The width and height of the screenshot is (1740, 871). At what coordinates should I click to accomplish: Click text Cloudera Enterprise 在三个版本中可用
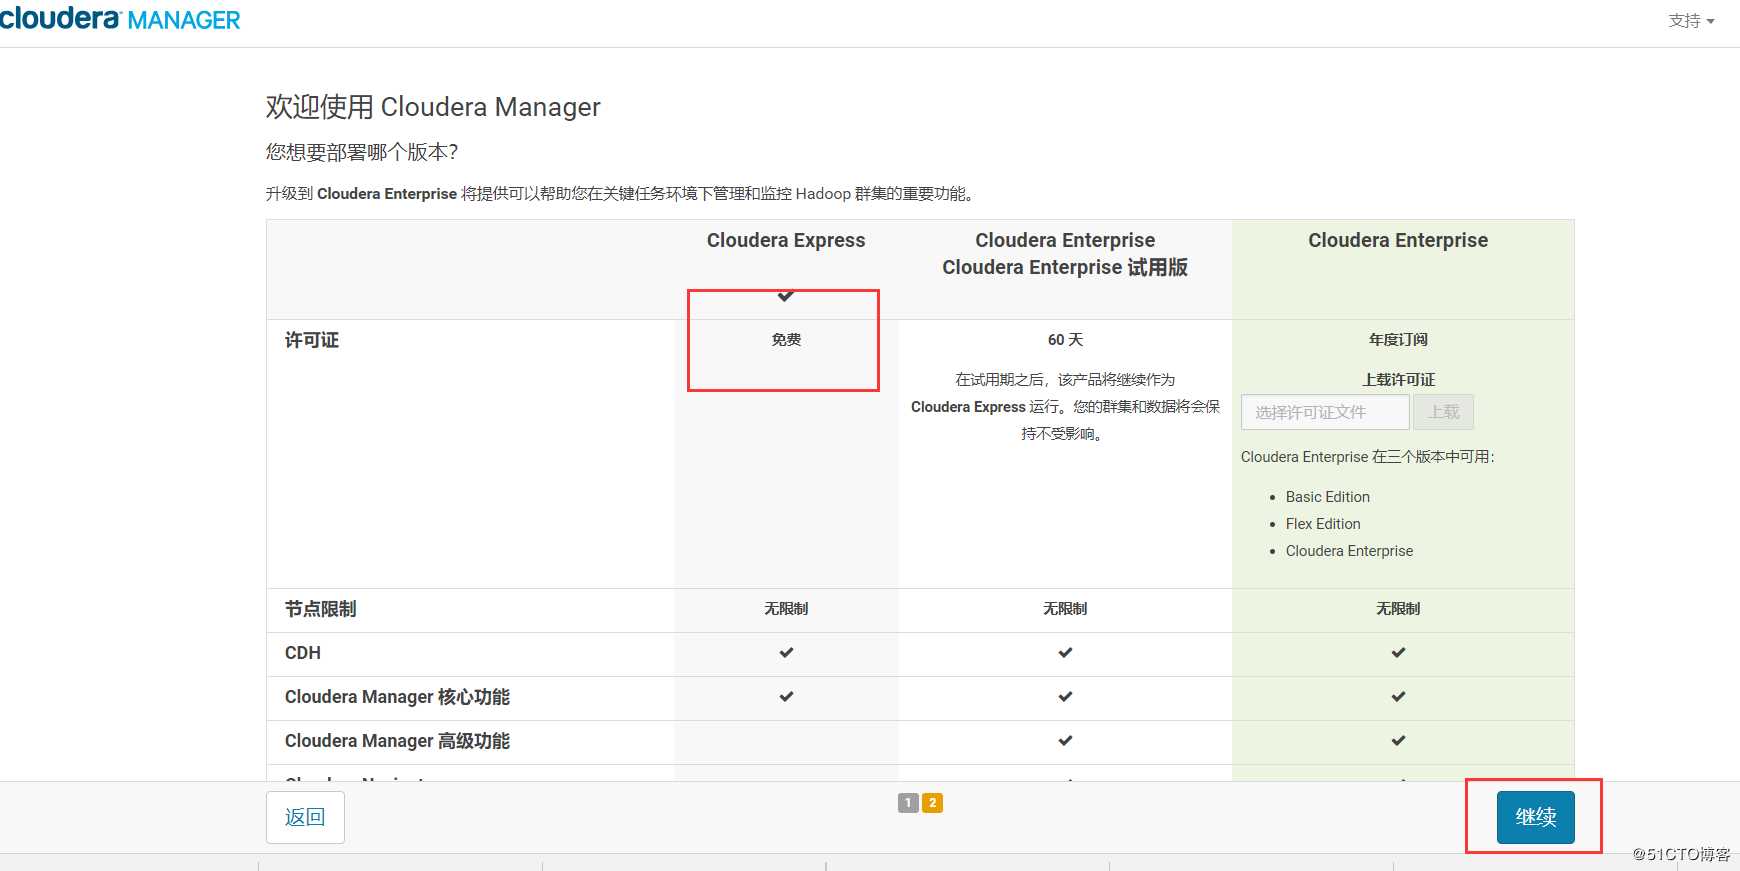[1368, 457]
